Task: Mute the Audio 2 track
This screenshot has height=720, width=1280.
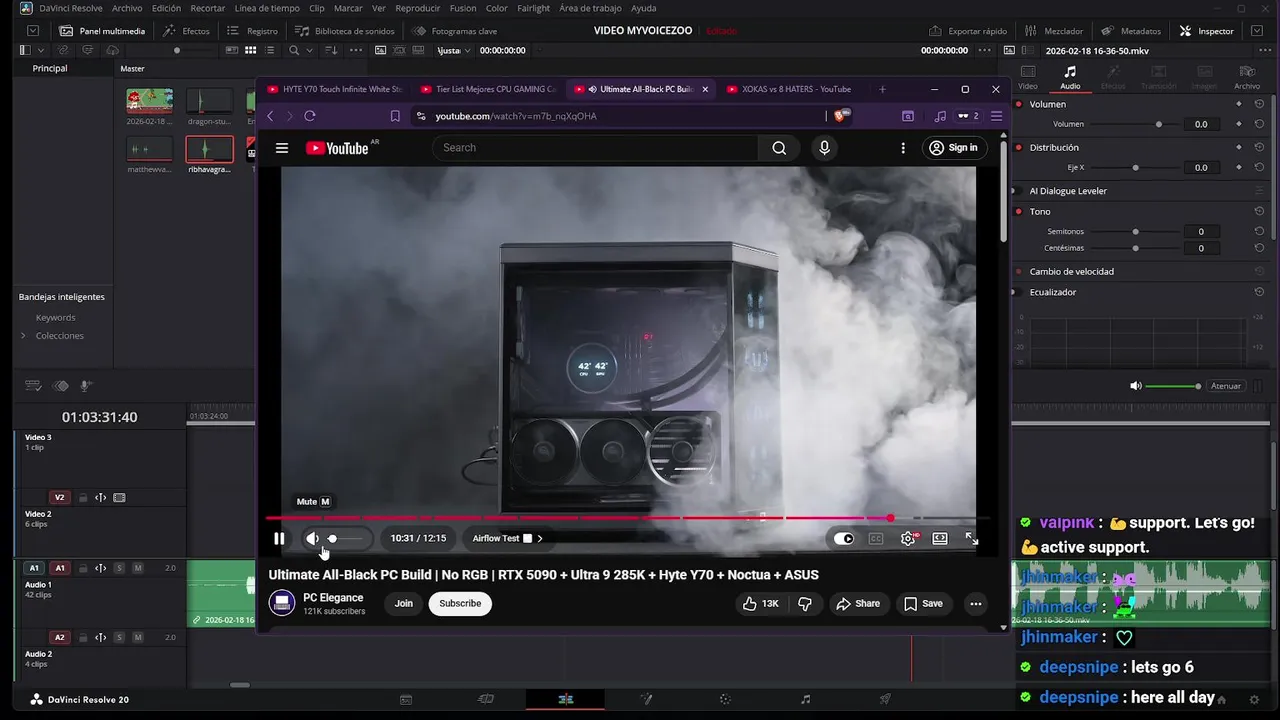Action: click(138, 637)
